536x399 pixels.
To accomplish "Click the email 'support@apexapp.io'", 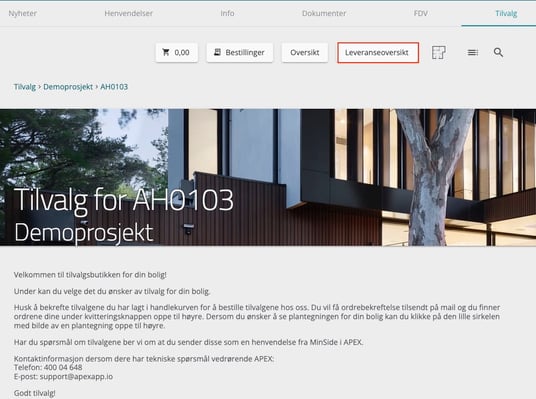I will click(76, 377).
